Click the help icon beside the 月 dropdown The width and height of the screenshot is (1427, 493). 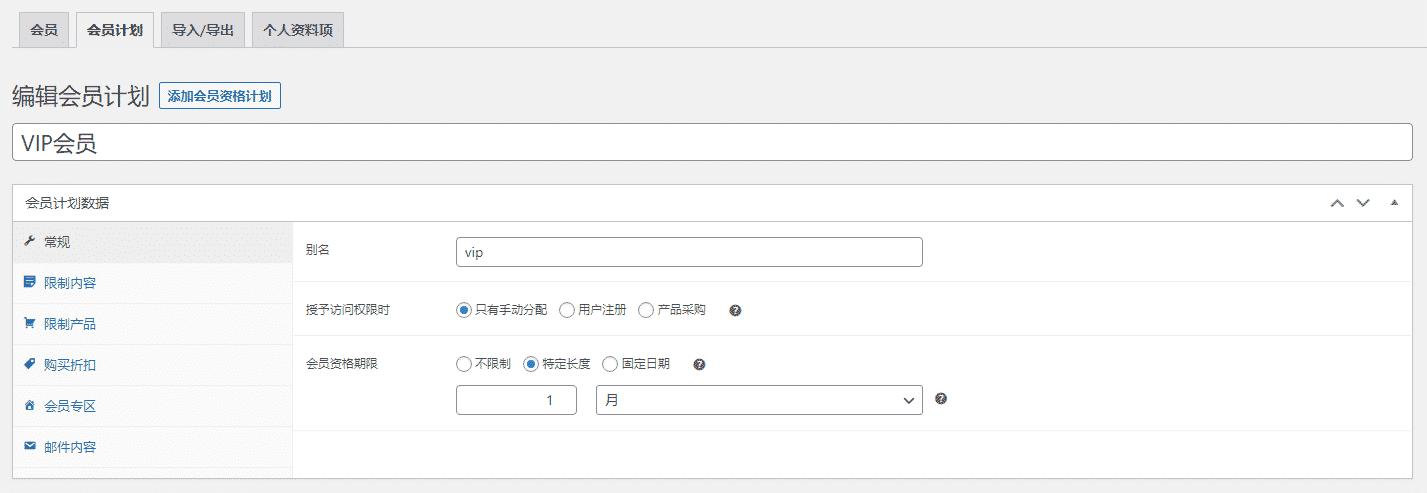(941, 399)
